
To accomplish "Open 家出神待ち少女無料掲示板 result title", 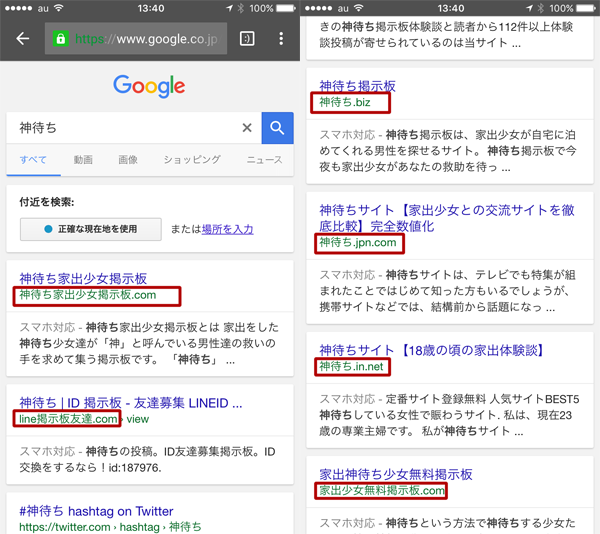I will click(396, 474).
